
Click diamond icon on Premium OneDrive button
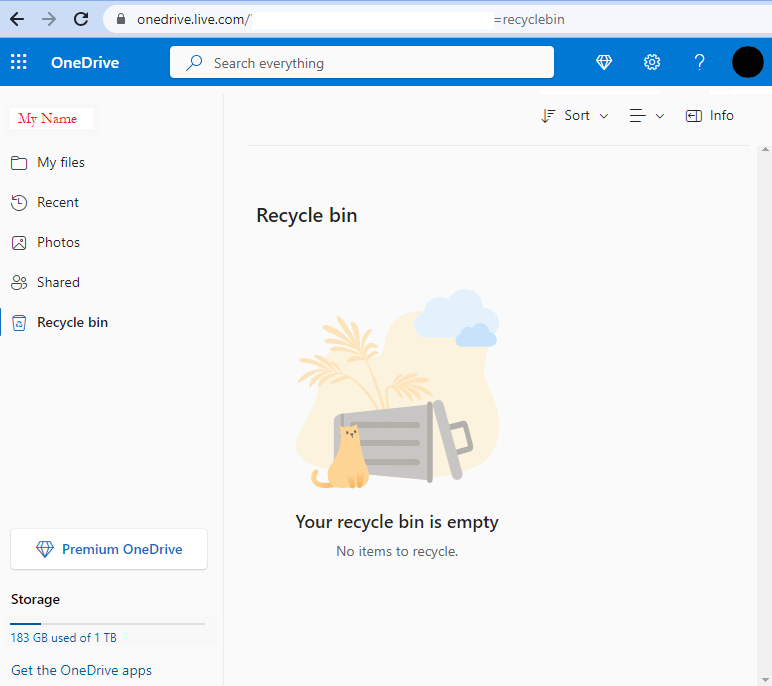click(45, 549)
